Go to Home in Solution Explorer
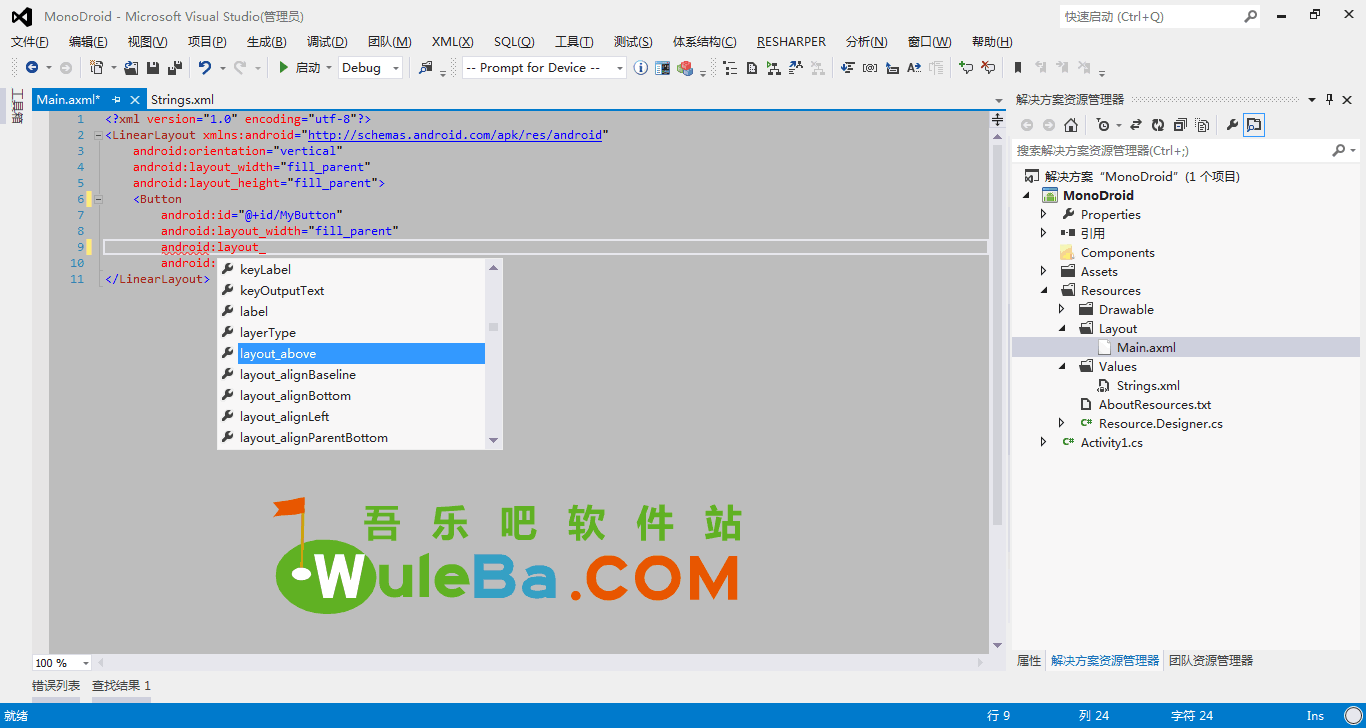Viewport: 1366px width, 728px height. tap(1071, 125)
